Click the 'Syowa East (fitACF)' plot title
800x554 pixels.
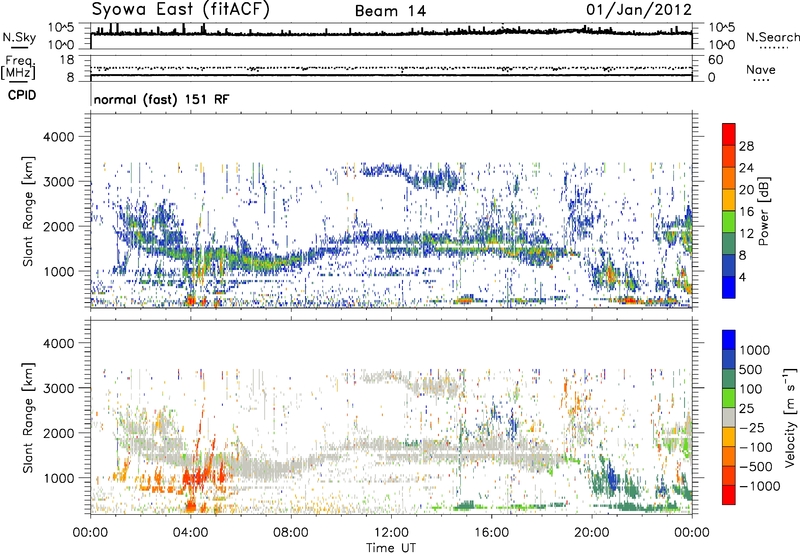[x=181, y=9]
